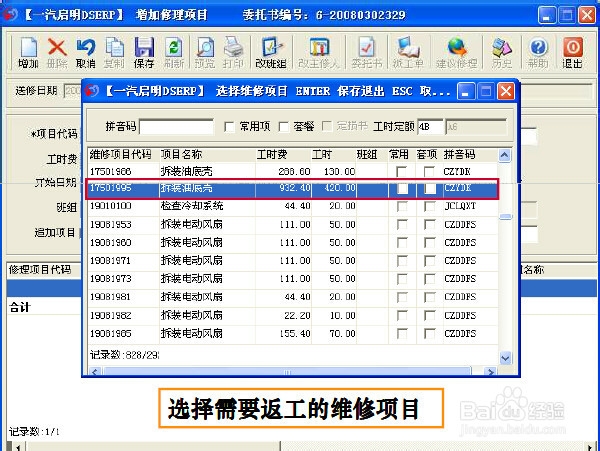Click the 刷新 (Refresh) toolbar icon
This screenshot has width=600, height=451.
tap(174, 52)
